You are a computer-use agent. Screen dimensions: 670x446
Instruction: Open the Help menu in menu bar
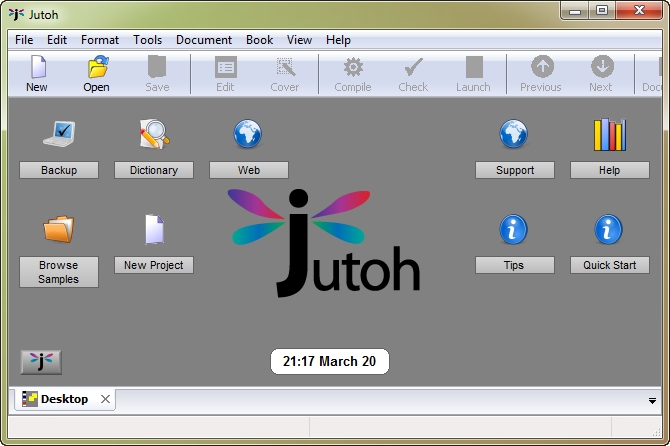pyautogui.click(x=338, y=40)
